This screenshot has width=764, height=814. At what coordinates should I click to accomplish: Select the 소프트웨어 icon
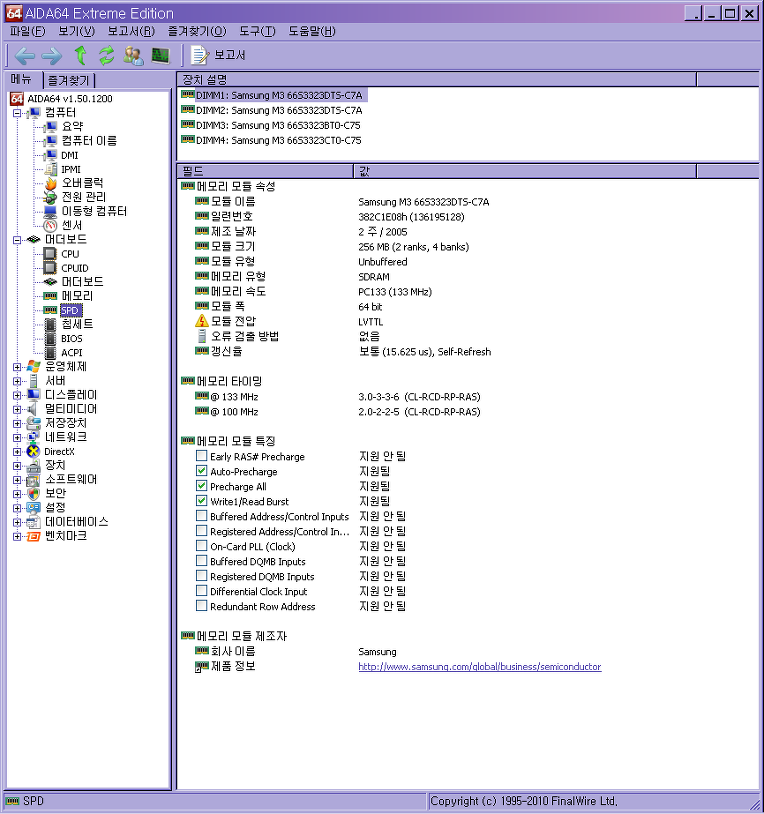pyautogui.click(x=33, y=480)
